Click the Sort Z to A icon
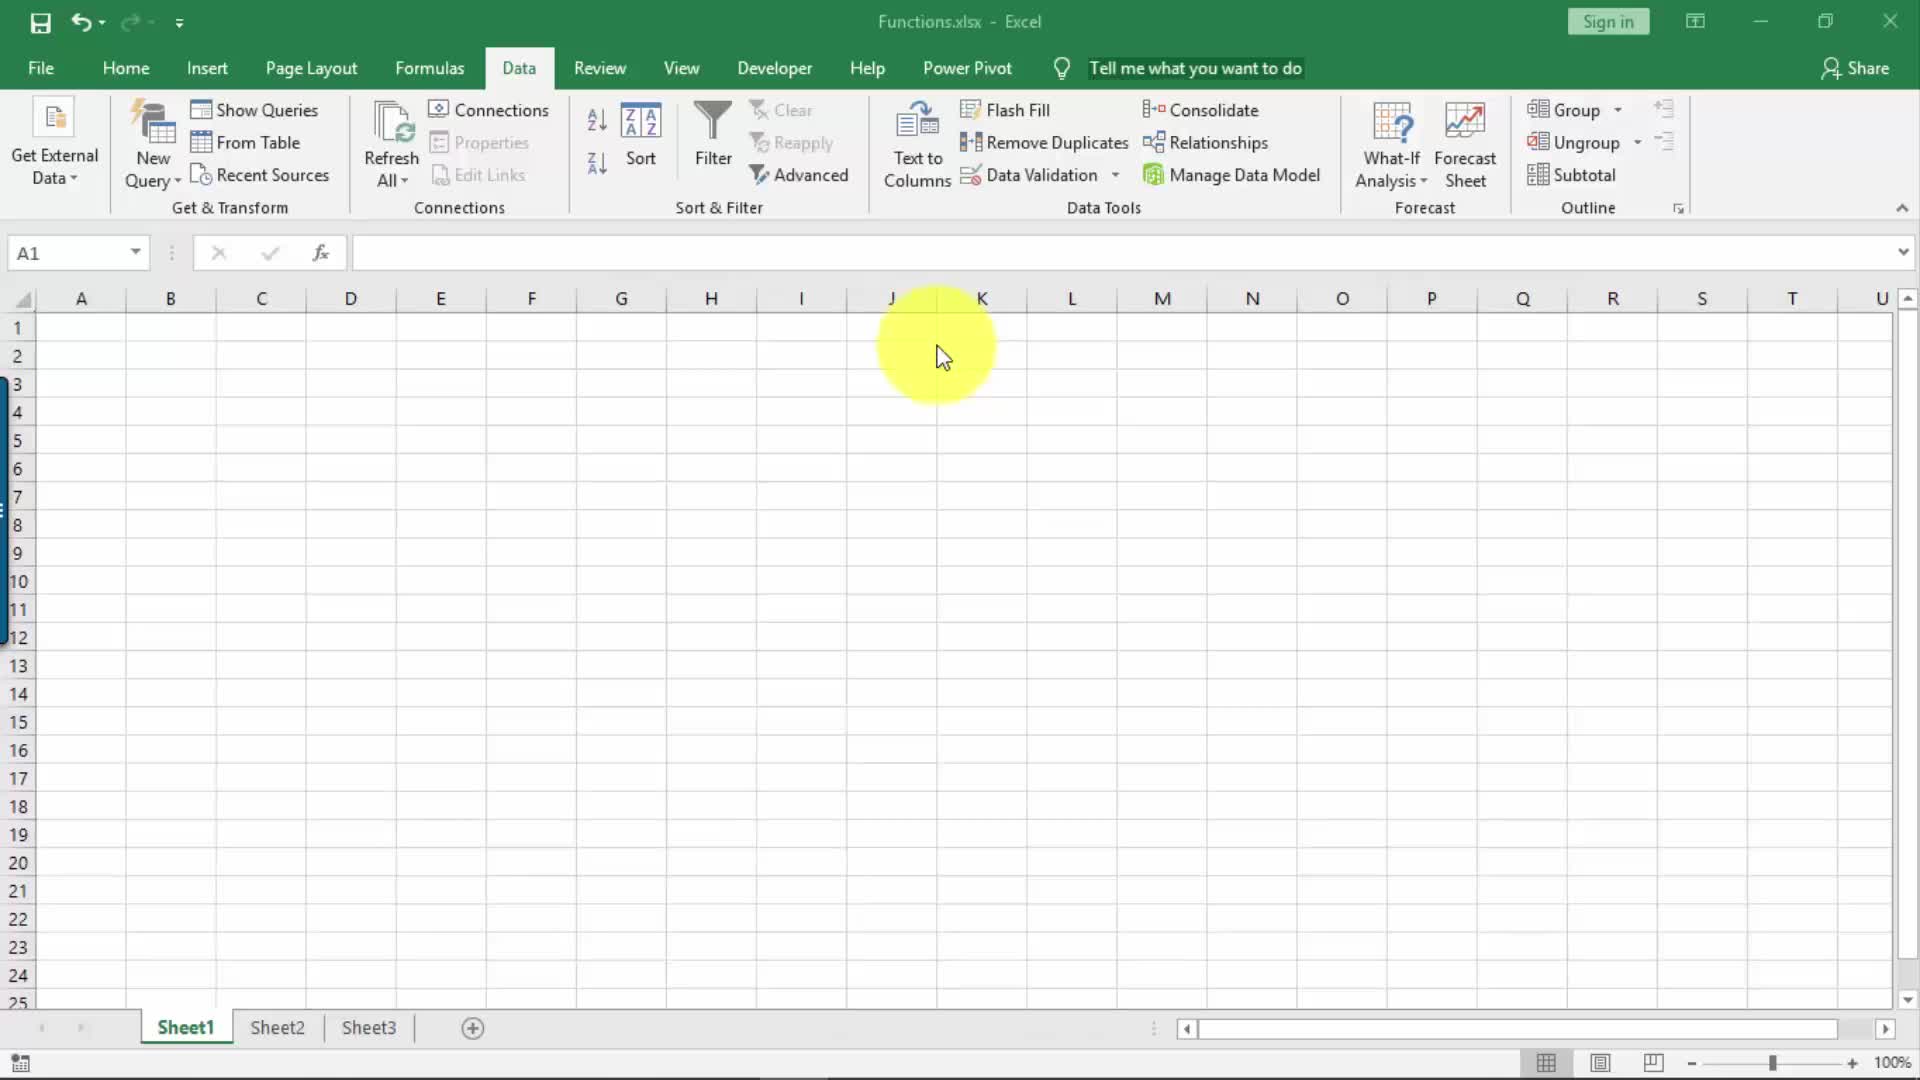 [x=597, y=163]
